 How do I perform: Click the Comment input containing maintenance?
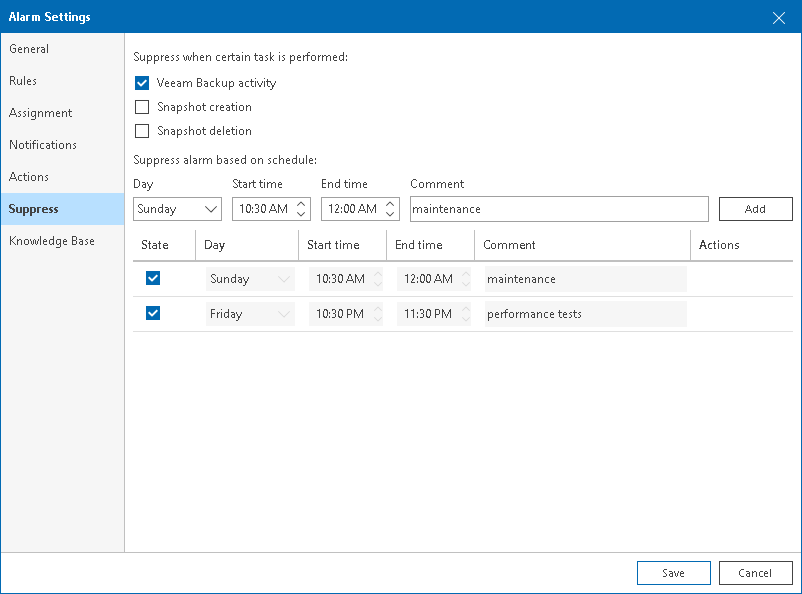(x=558, y=209)
